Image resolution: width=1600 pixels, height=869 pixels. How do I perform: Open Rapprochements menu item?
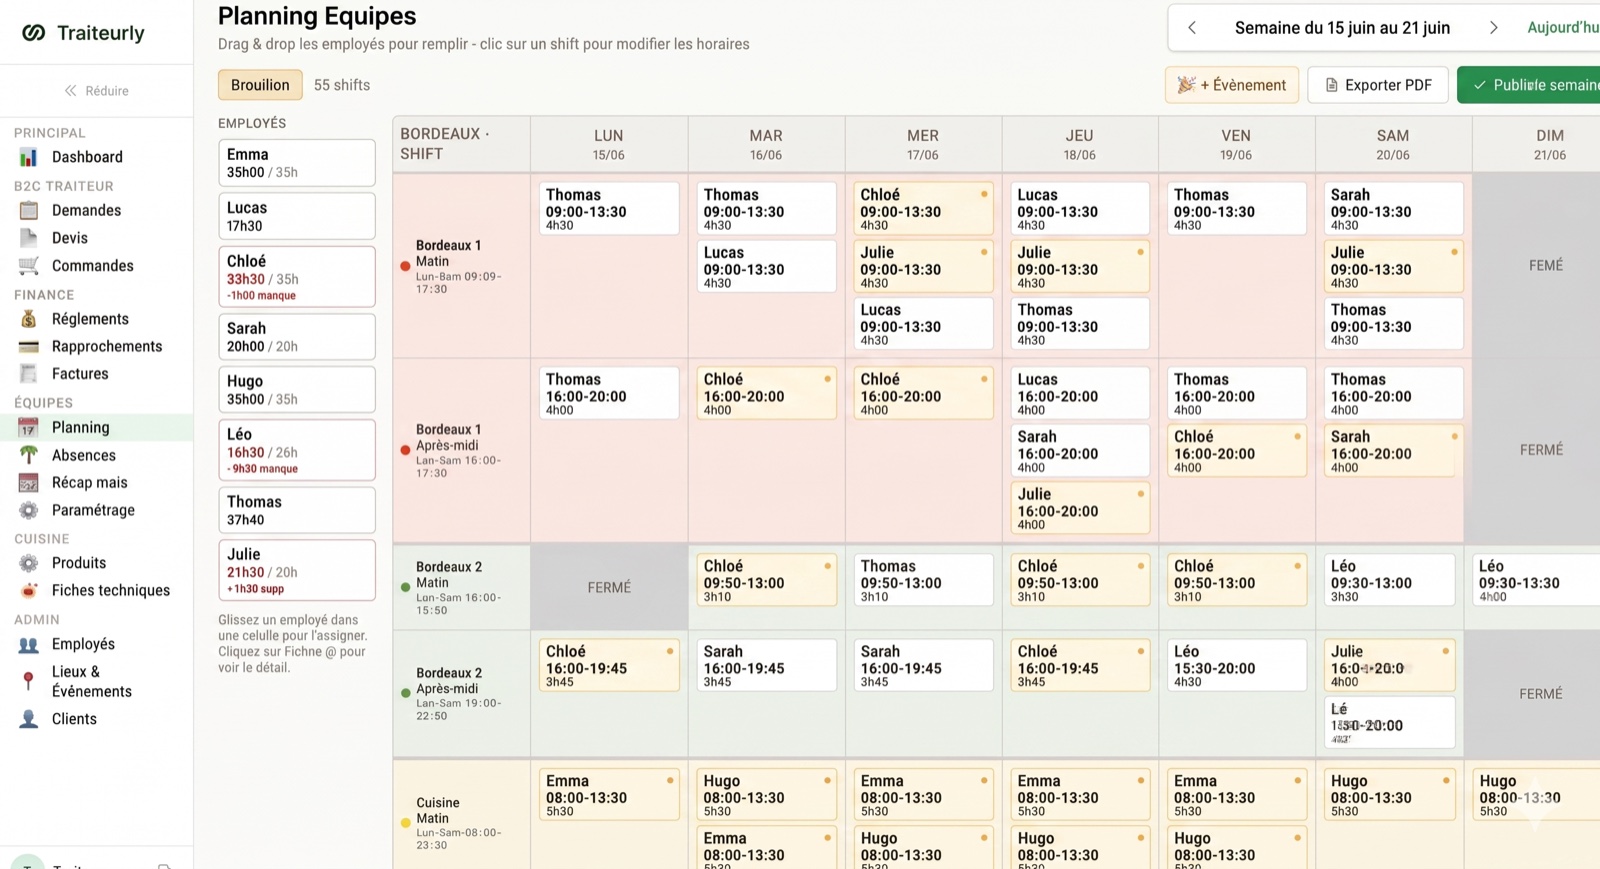tap(107, 347)
